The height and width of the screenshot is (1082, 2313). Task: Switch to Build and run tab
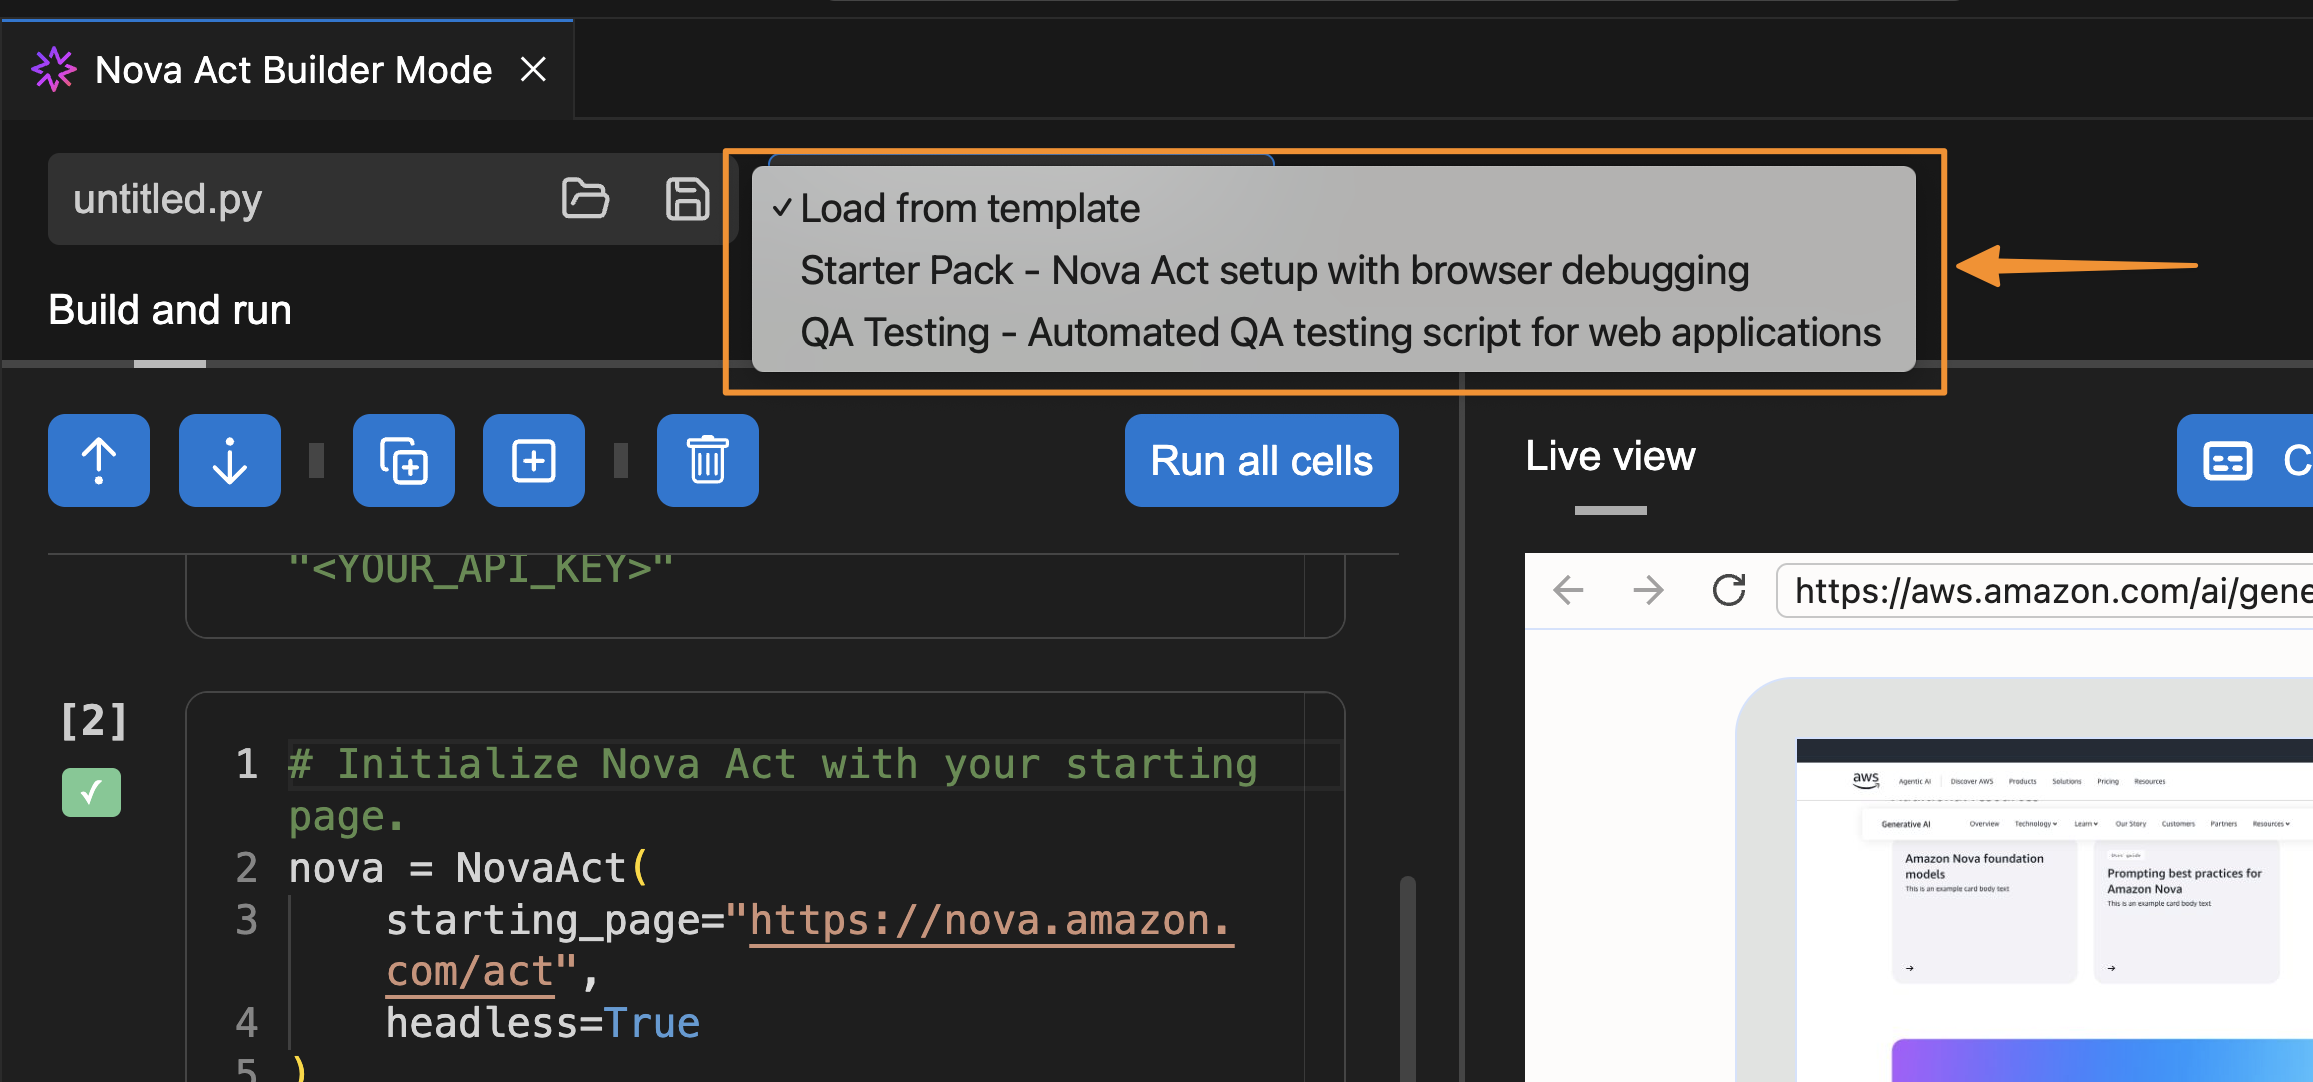[x=170, y=311]
